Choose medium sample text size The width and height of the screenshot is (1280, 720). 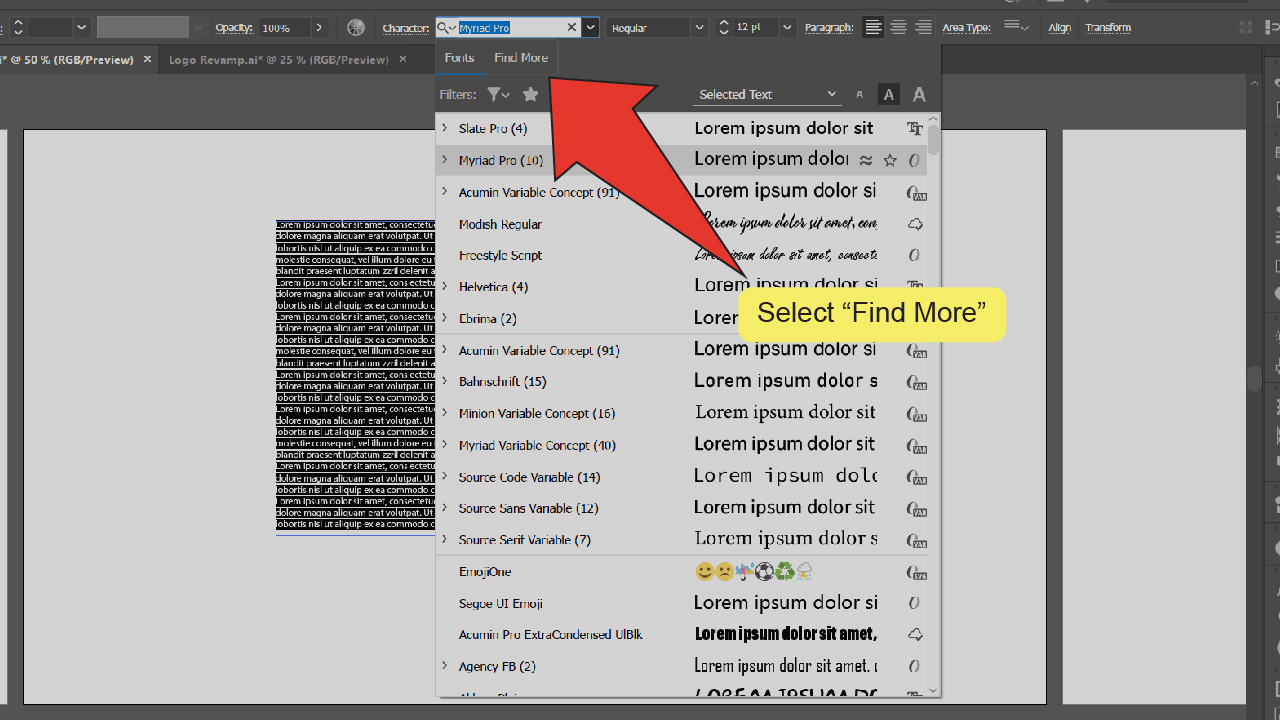click(888, 95)
